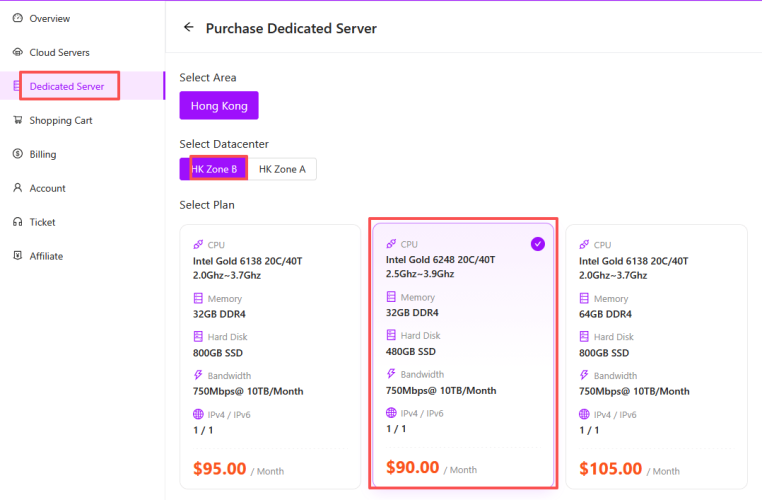Viewport: 762px width, 500px height.
Task: Click the Dedicated Server icon in sidebar
Action: pyautogui.click(x=17, y=86)
